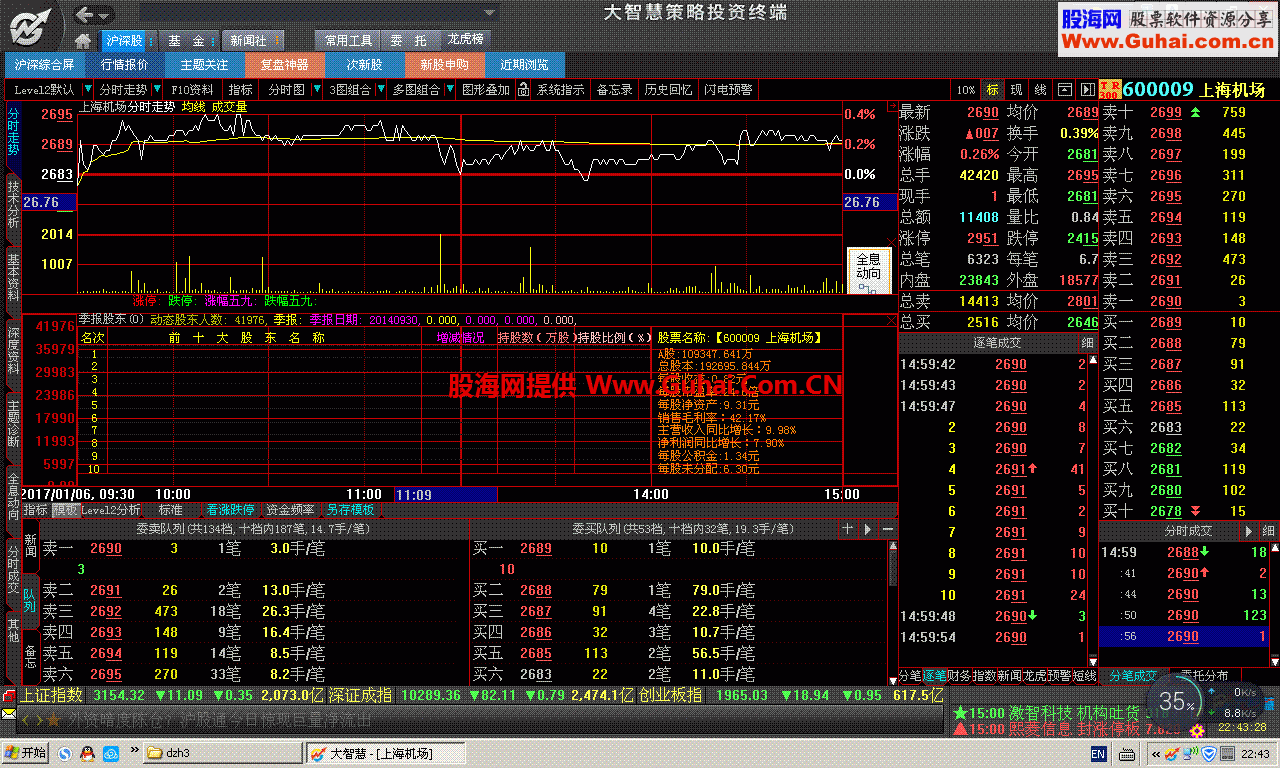Click the TR300 badge before stock code 600009
The height and width of the screenshot is (768, 1280).
(1109, 90)
